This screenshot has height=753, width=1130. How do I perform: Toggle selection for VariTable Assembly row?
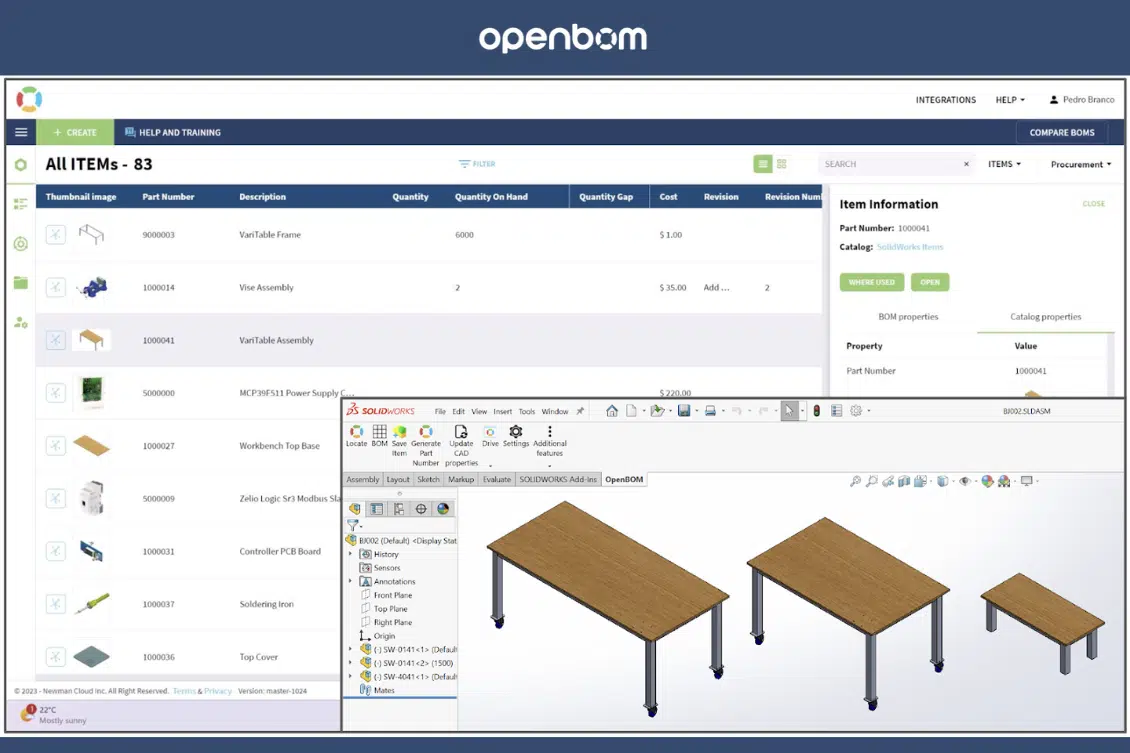point(55,340)
